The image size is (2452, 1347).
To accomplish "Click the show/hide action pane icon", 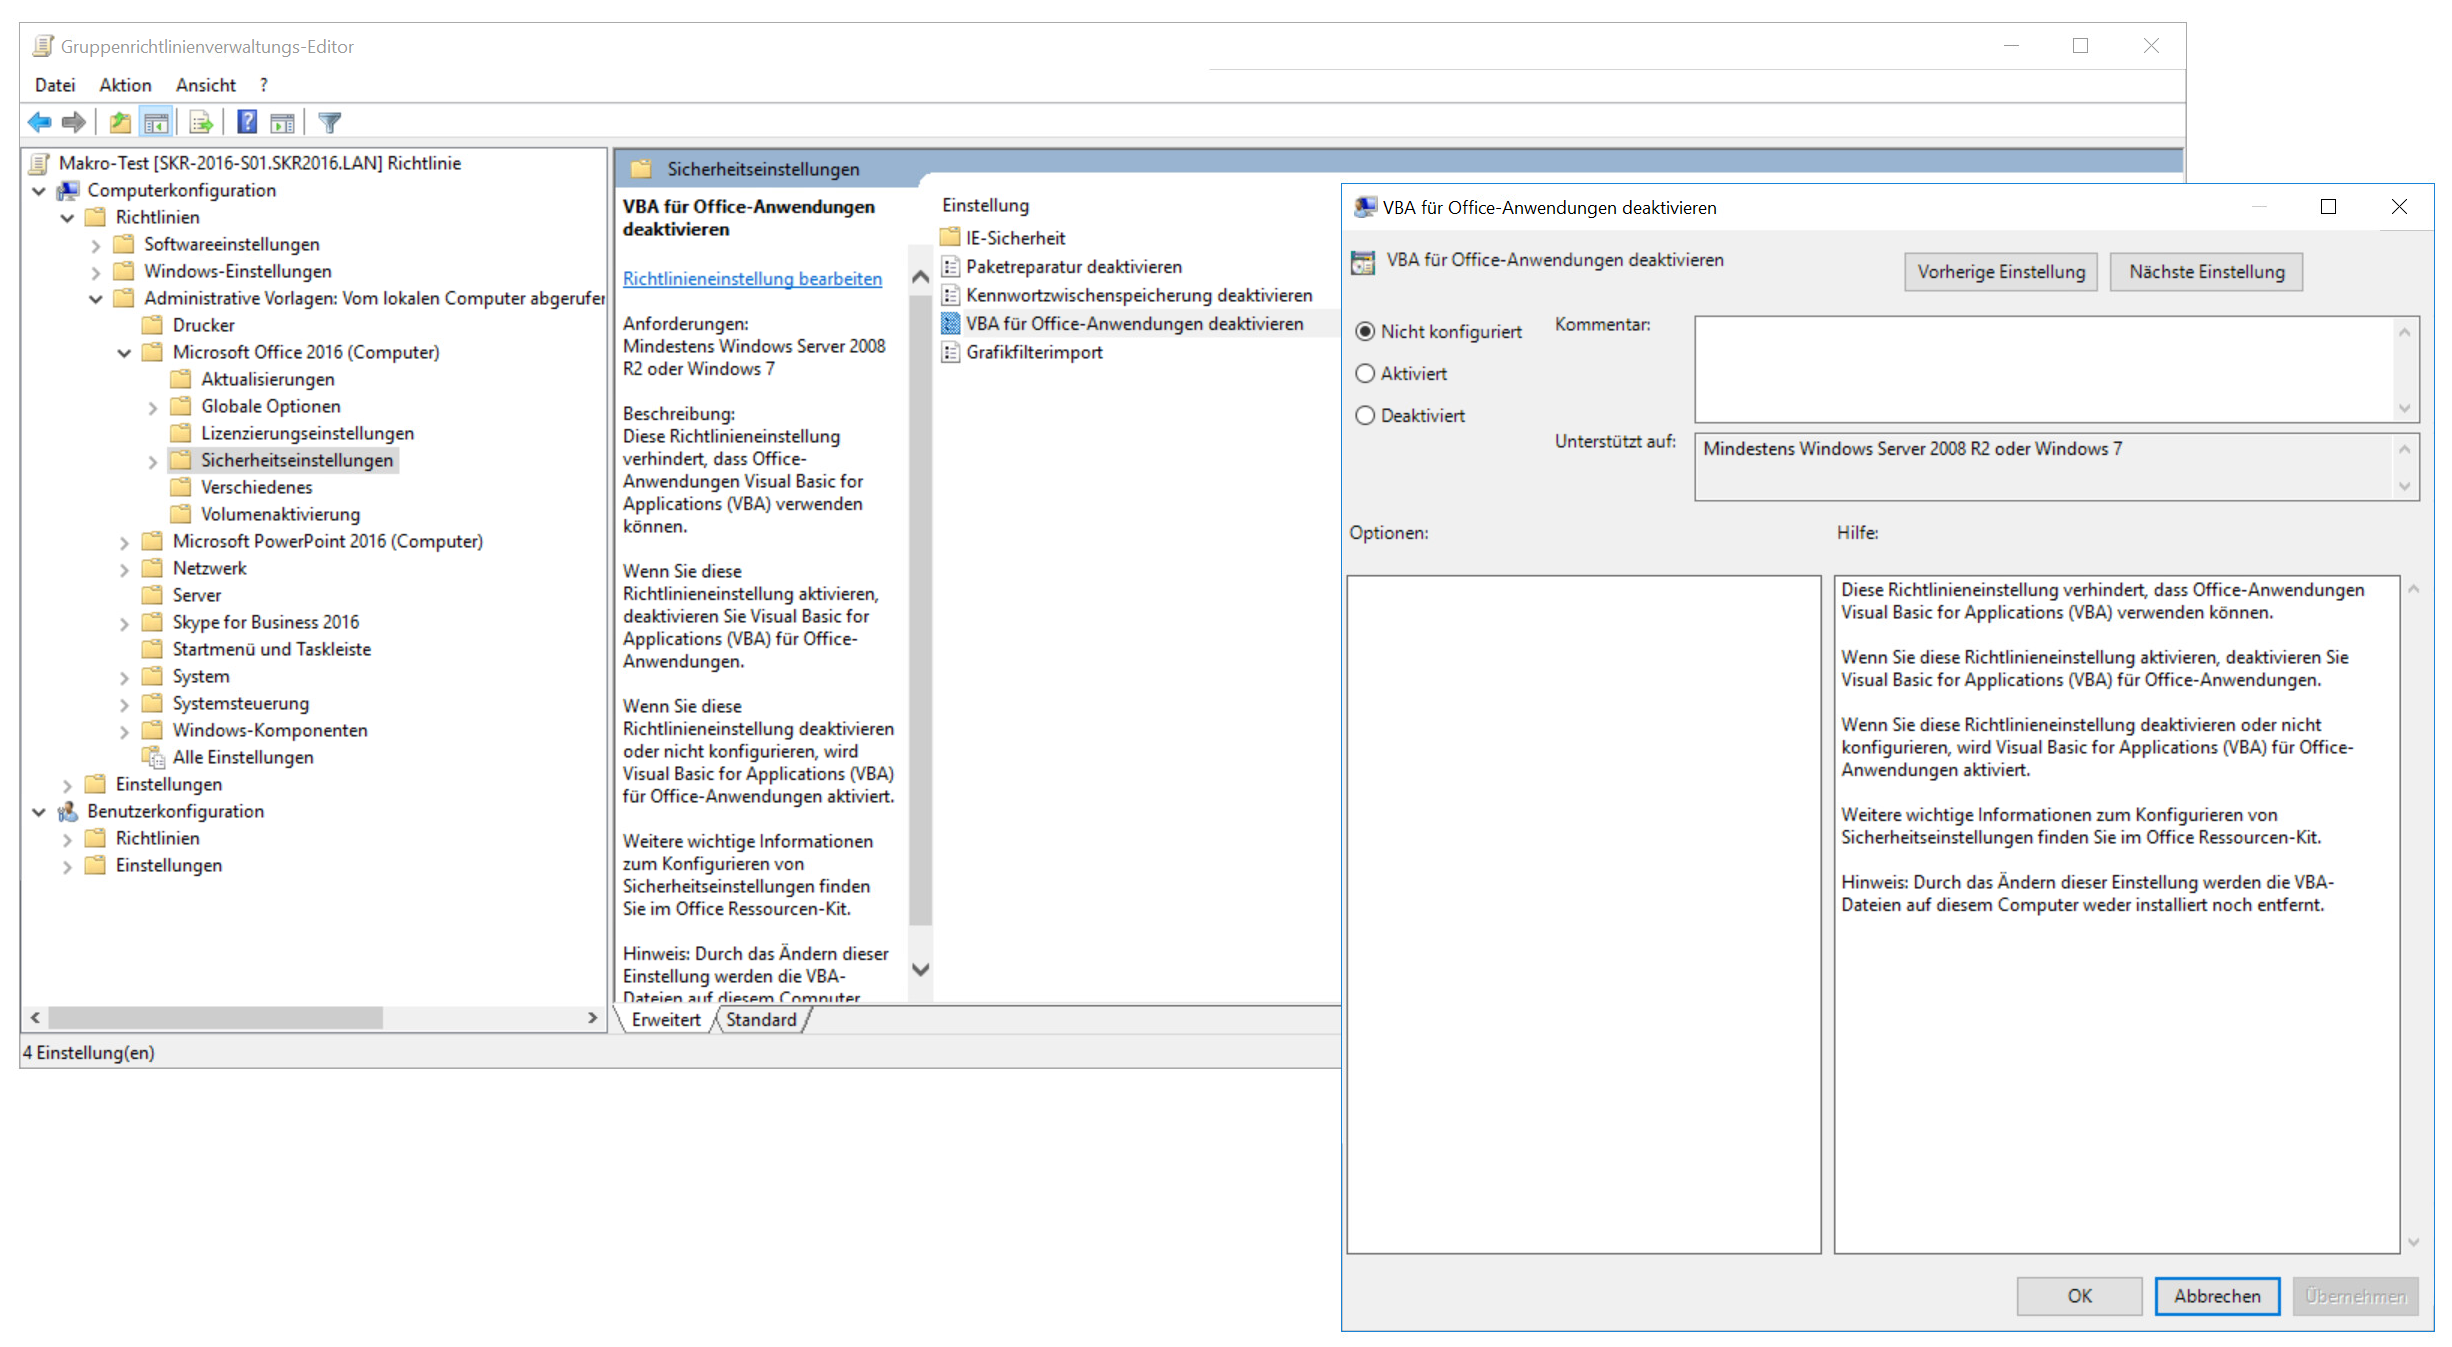I will tap(283, 122).
